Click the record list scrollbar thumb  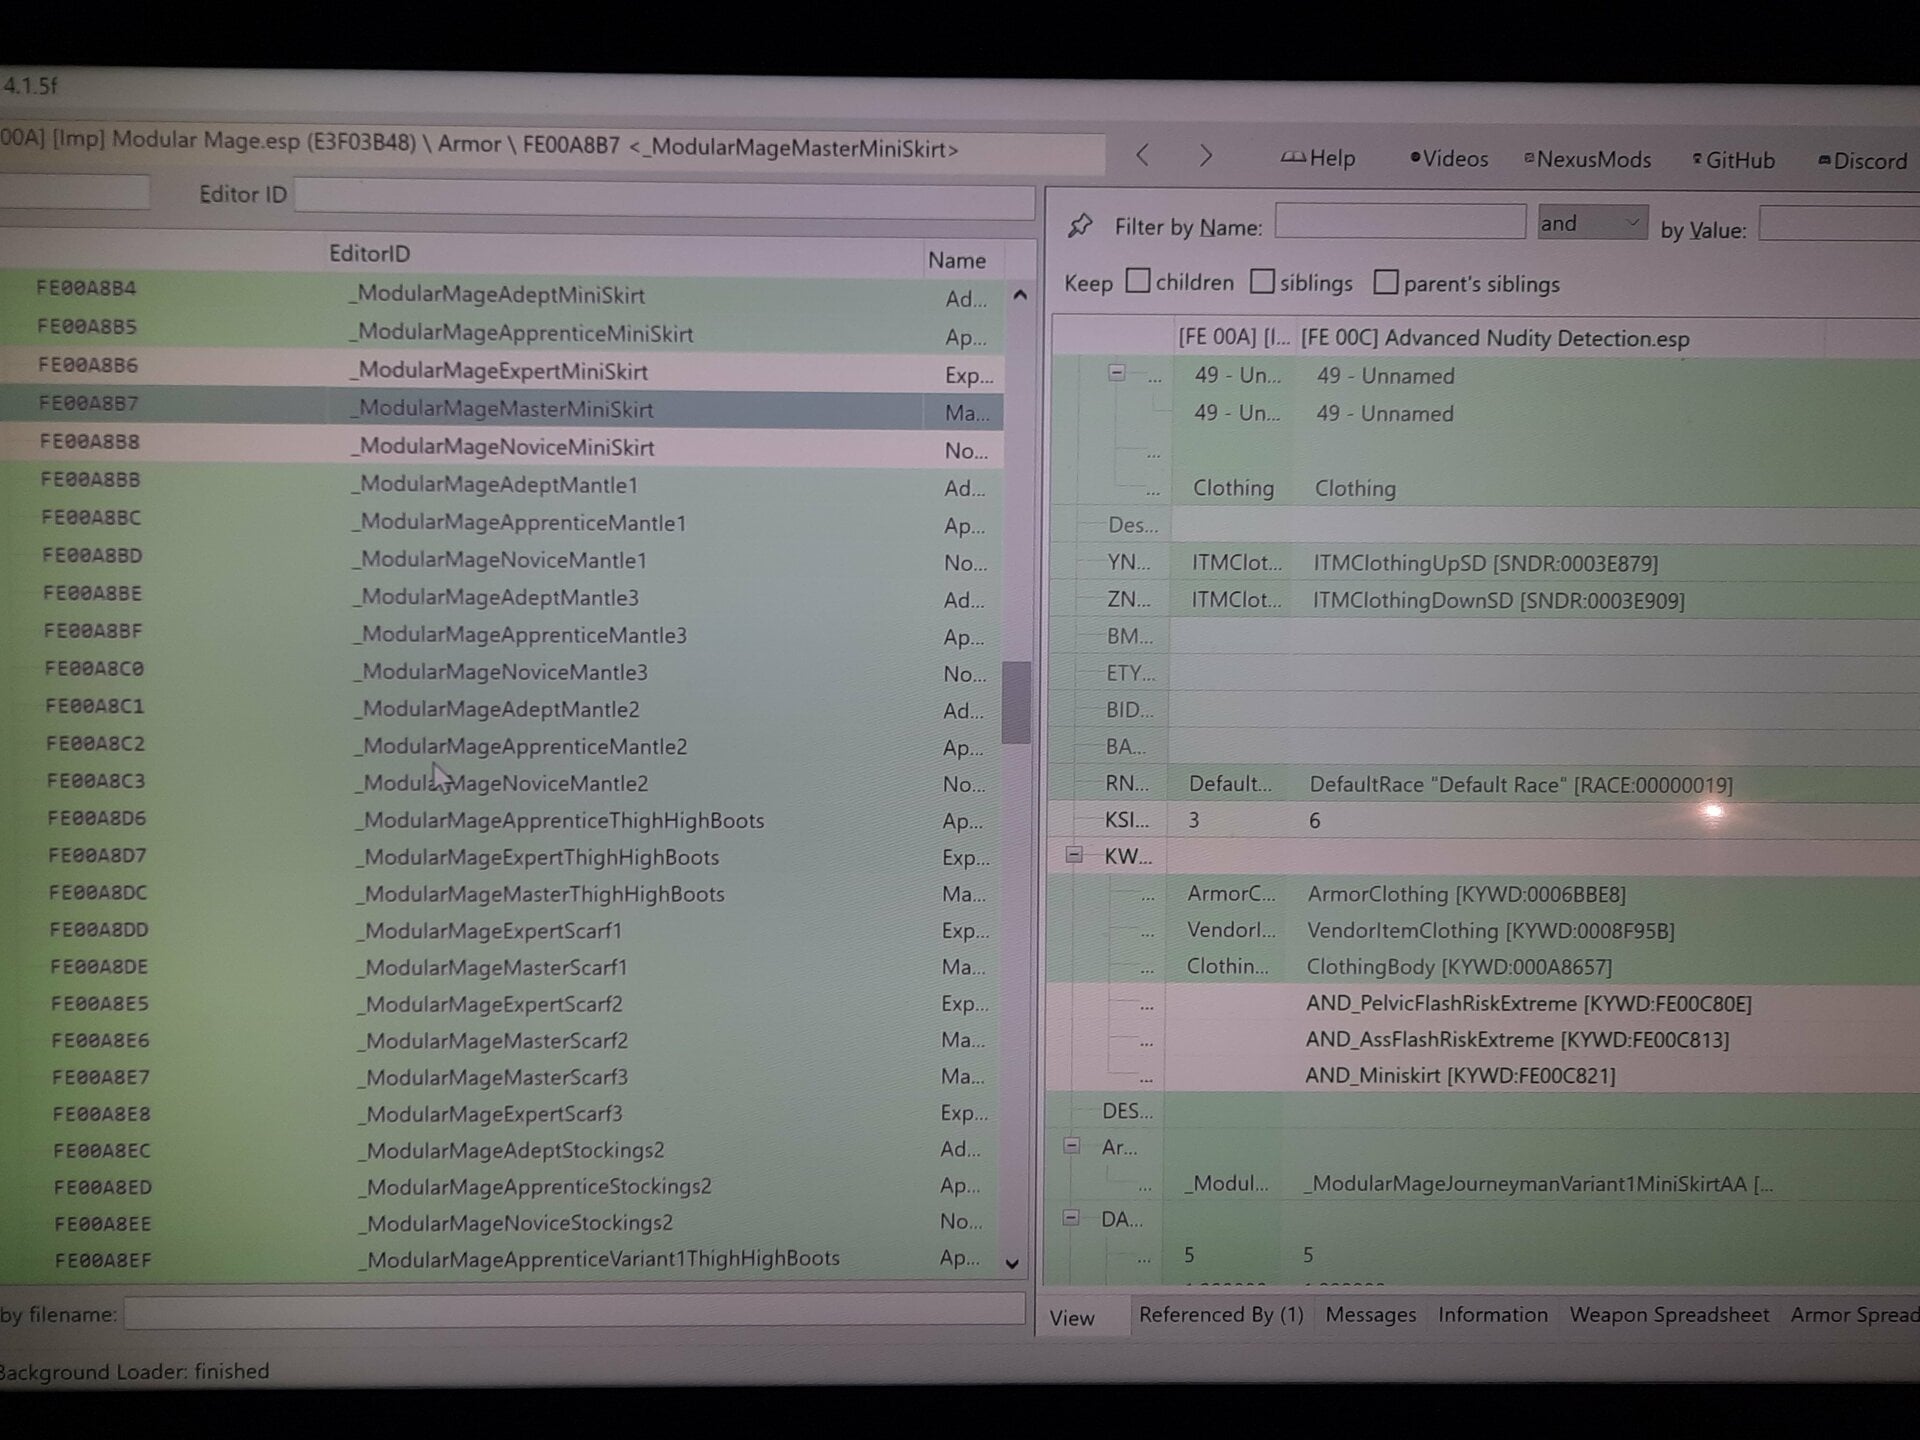[1016, 702]
